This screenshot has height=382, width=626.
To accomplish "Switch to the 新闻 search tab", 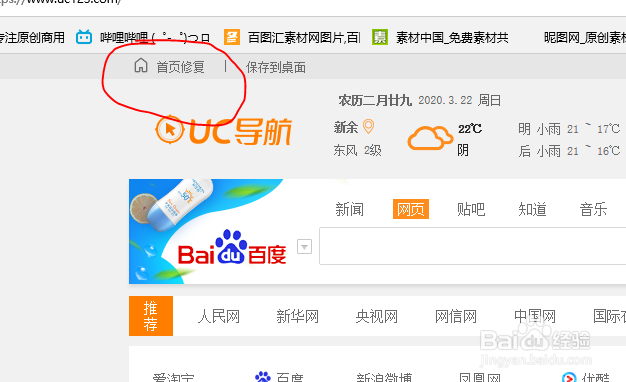I will pos(349,209).
